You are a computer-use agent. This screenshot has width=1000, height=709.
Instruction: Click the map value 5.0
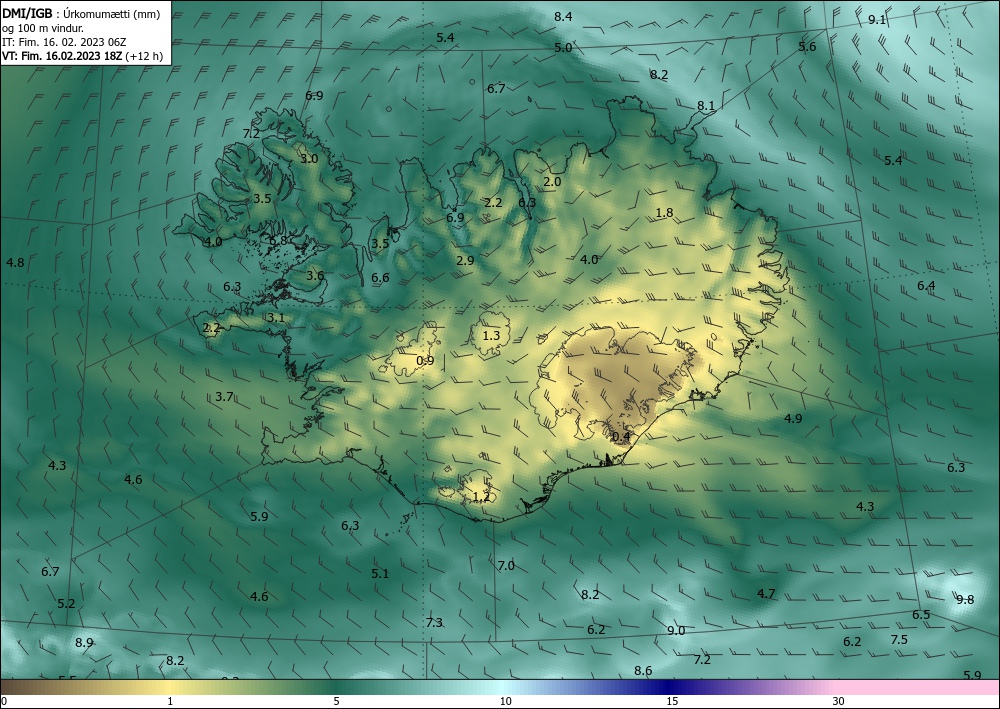pyautogui.click(x=563, y=48)
